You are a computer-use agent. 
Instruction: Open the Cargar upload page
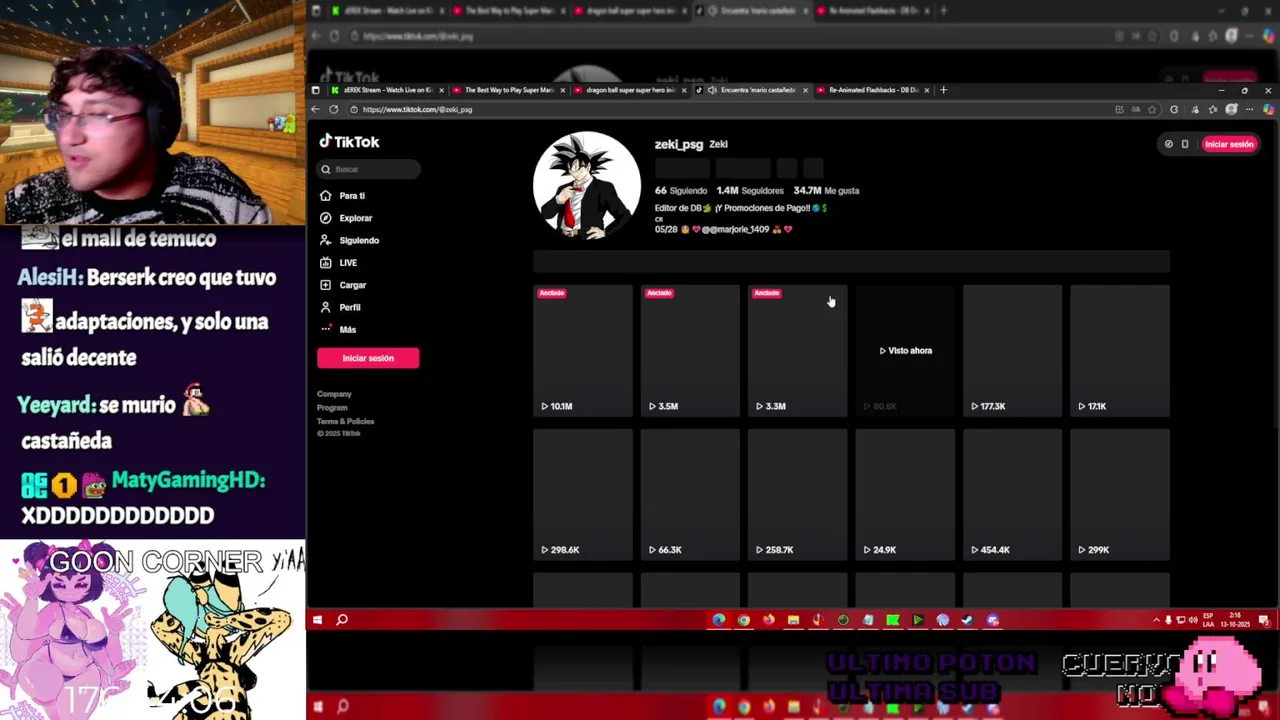352,285
